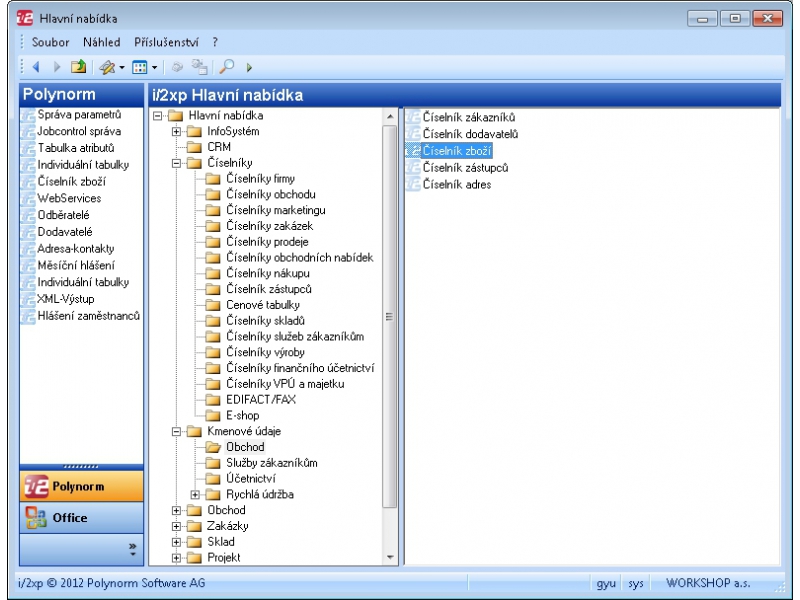Screen dimensions: 800x600
Task: Open the Soubor menu
Action: (50, 42)
